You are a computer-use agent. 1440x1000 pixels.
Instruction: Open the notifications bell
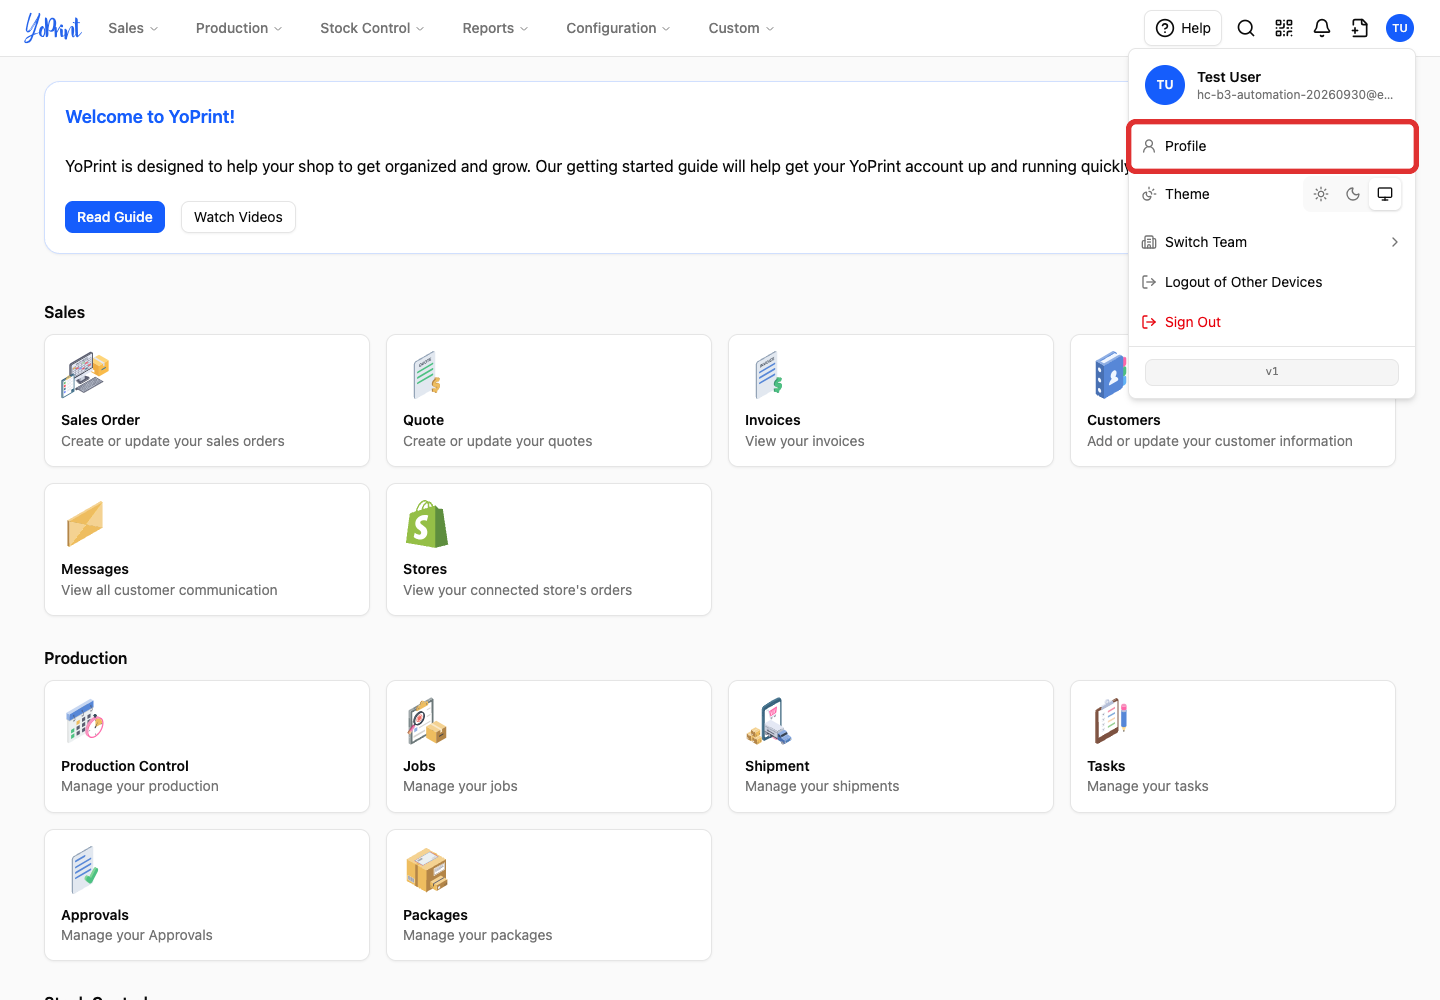(1322, 28)
